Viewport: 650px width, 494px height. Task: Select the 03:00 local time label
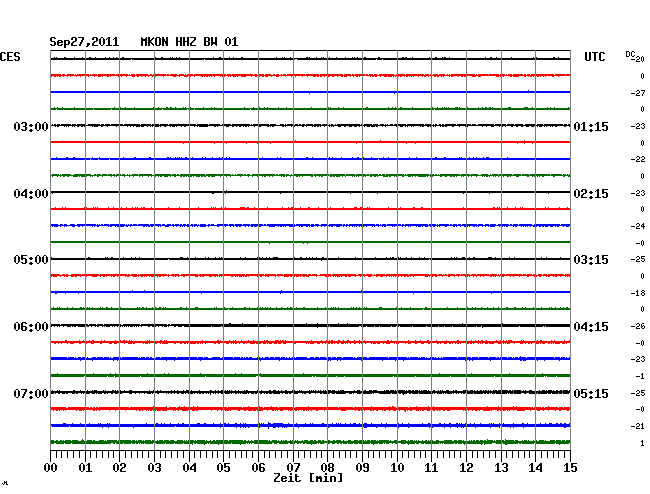[x=31, y=126]
